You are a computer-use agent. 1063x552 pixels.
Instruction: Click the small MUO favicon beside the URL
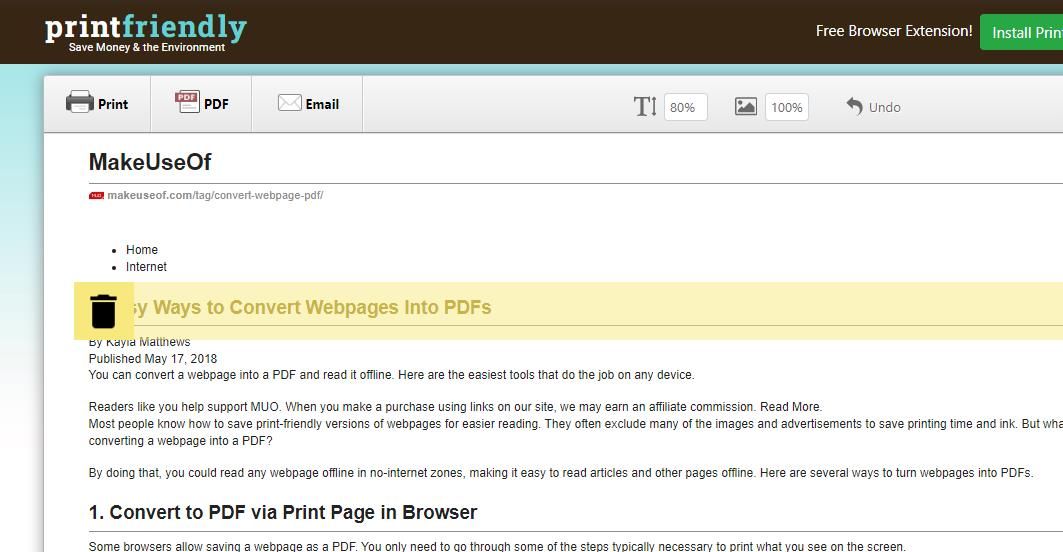(x=96, y=196)
